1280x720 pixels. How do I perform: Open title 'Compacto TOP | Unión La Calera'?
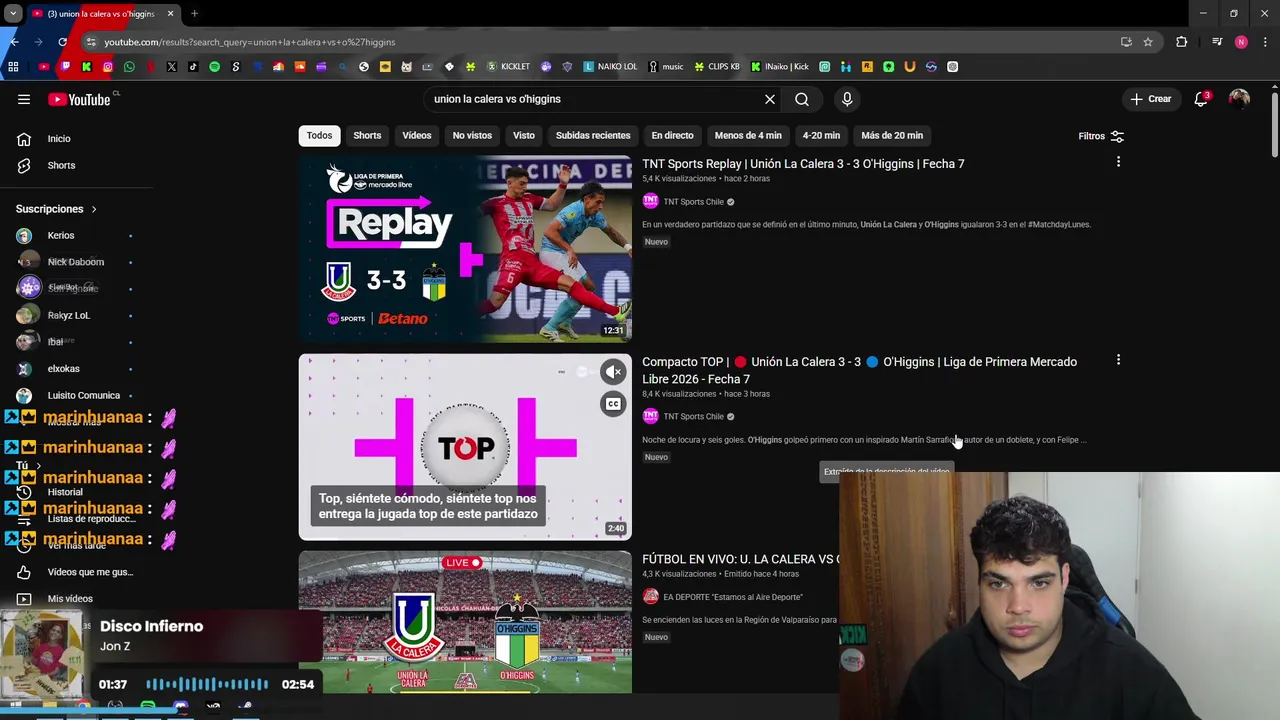tap(859, 370)
